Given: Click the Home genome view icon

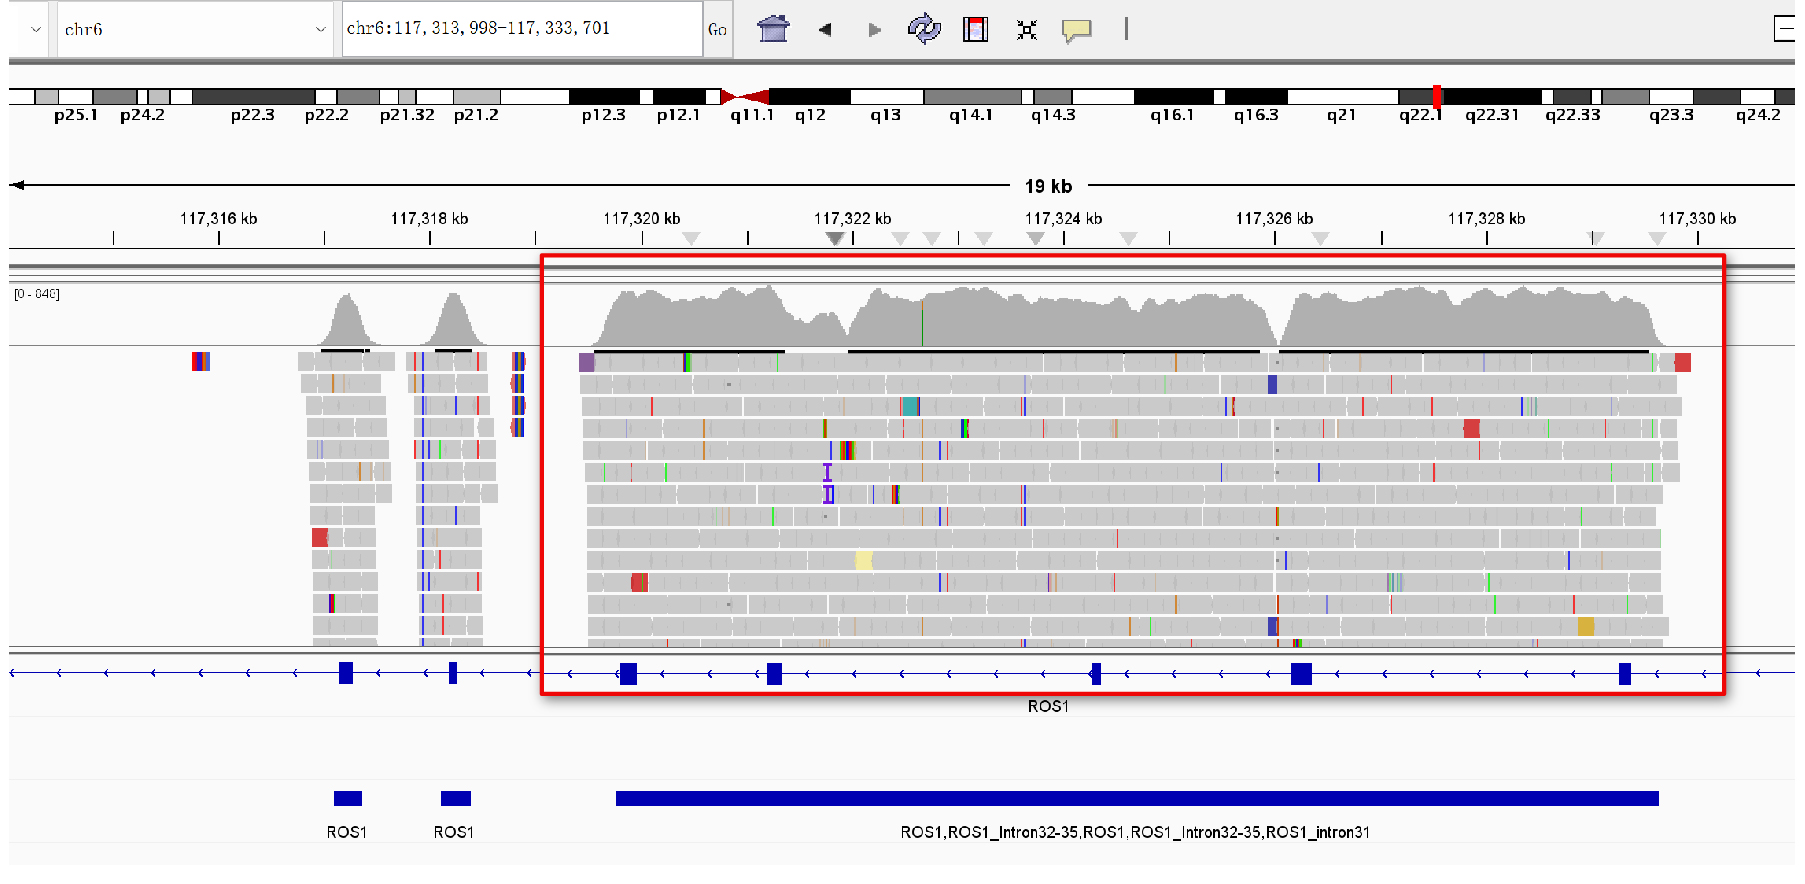Looking at the screenshot, I should (773, 29).
